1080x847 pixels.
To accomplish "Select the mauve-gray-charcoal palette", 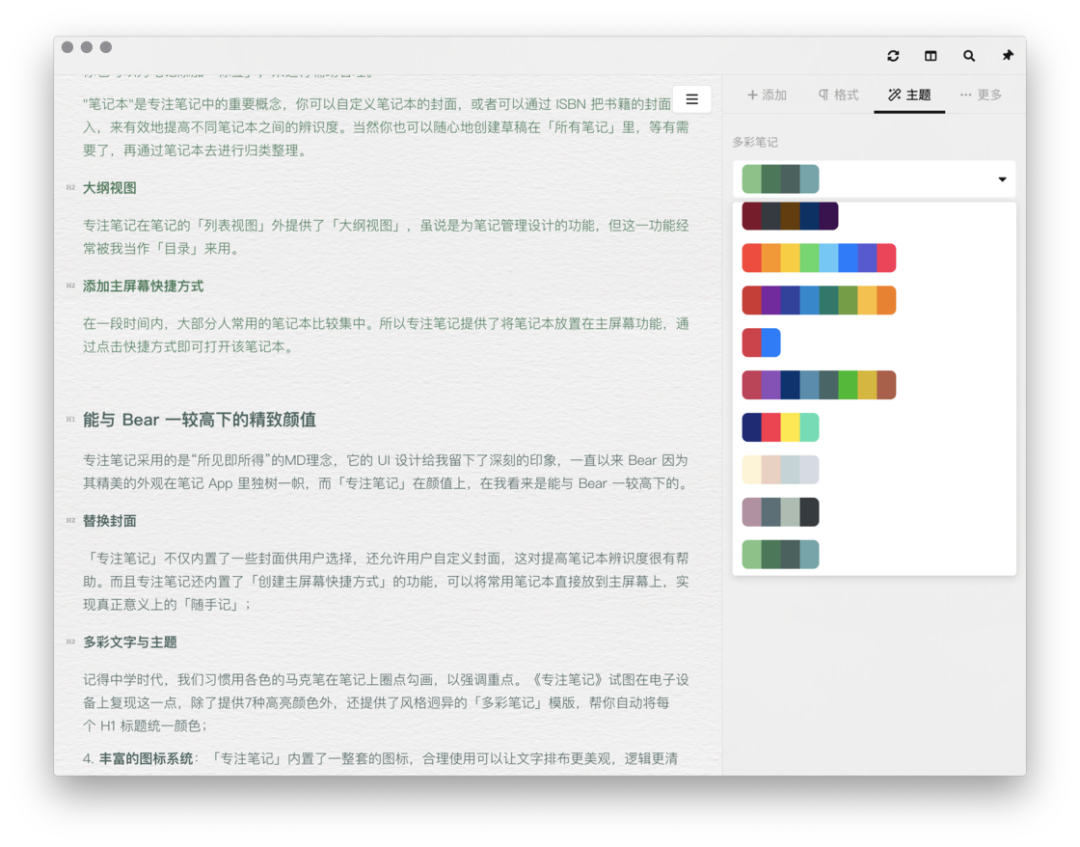I will coord(780,512).
